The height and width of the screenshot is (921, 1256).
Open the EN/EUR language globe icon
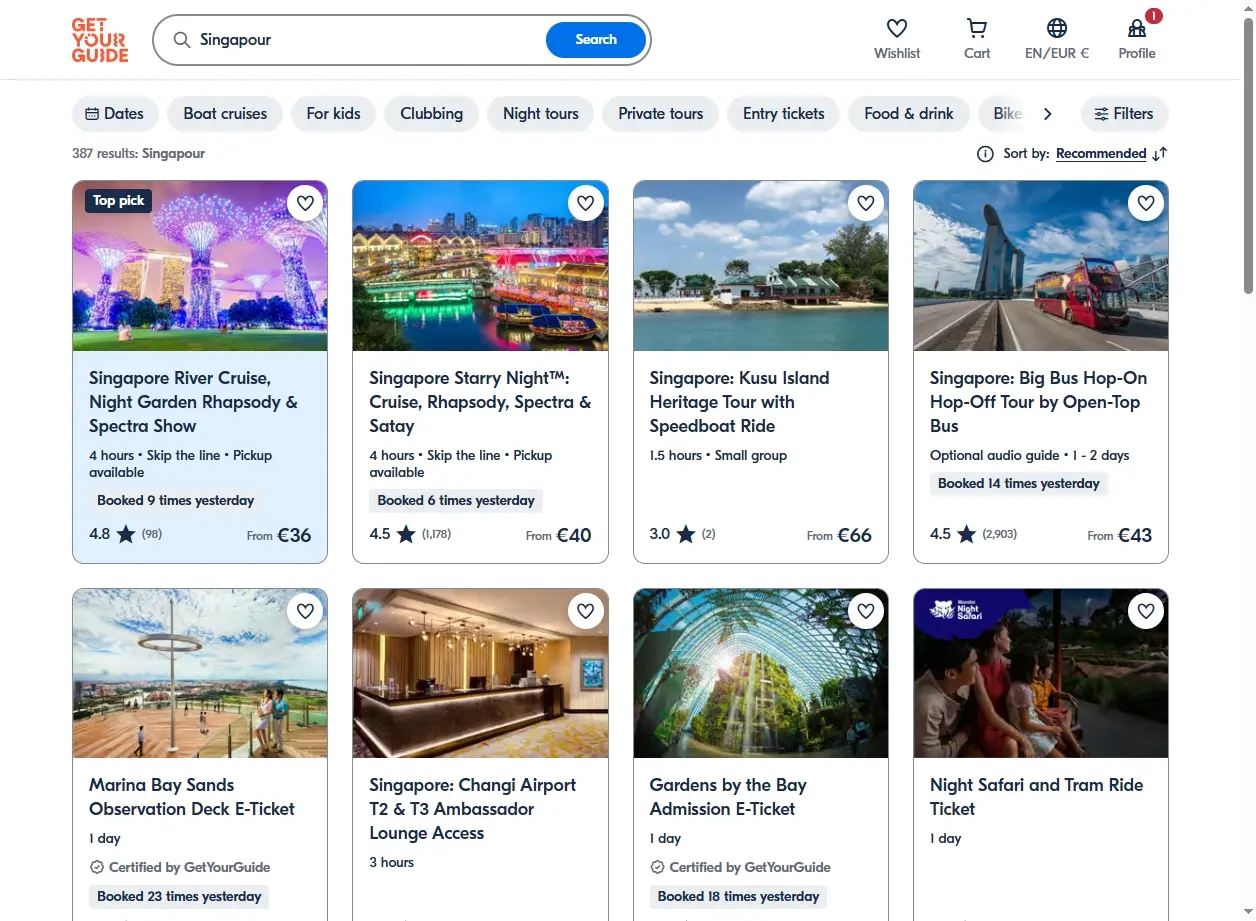point(1057,28)
